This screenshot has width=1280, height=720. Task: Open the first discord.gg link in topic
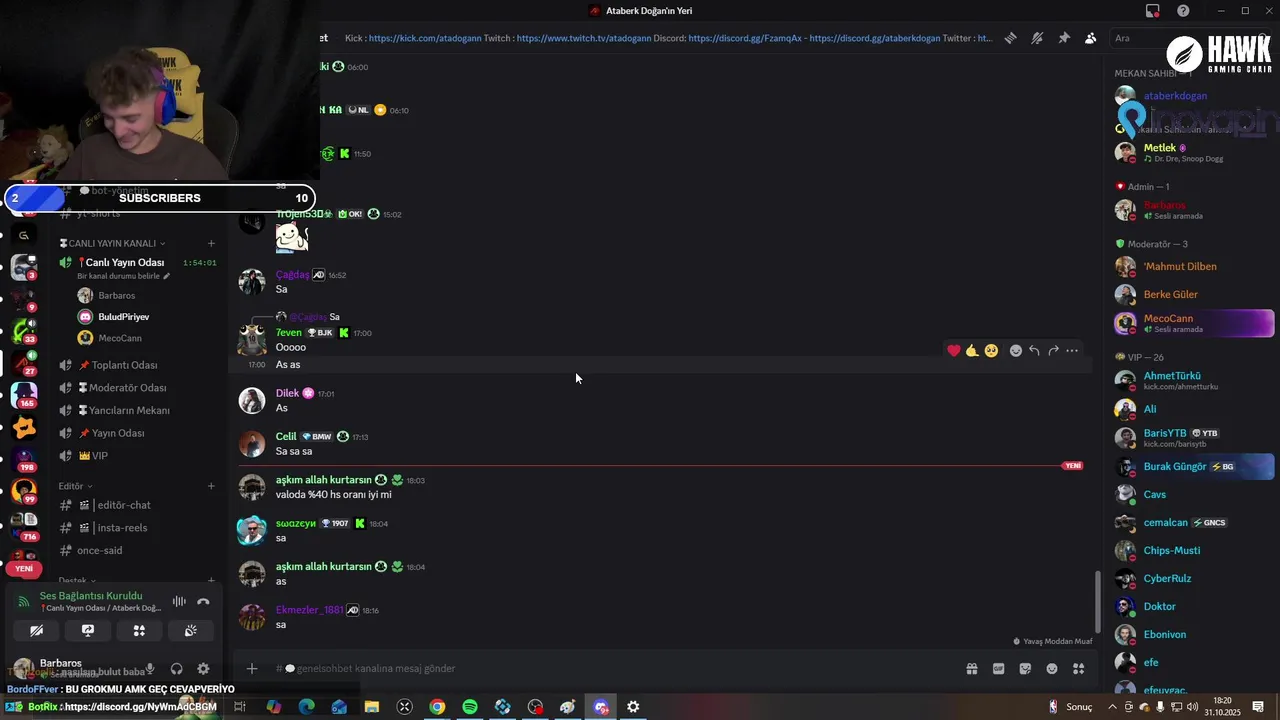pos(745,38)
